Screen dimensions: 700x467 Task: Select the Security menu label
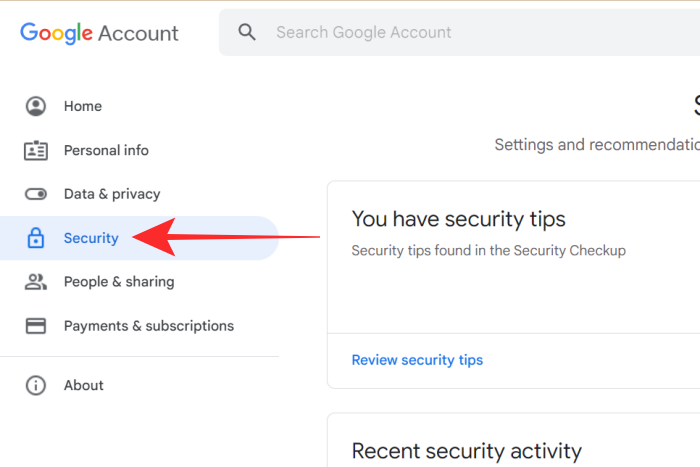point(91,238)
